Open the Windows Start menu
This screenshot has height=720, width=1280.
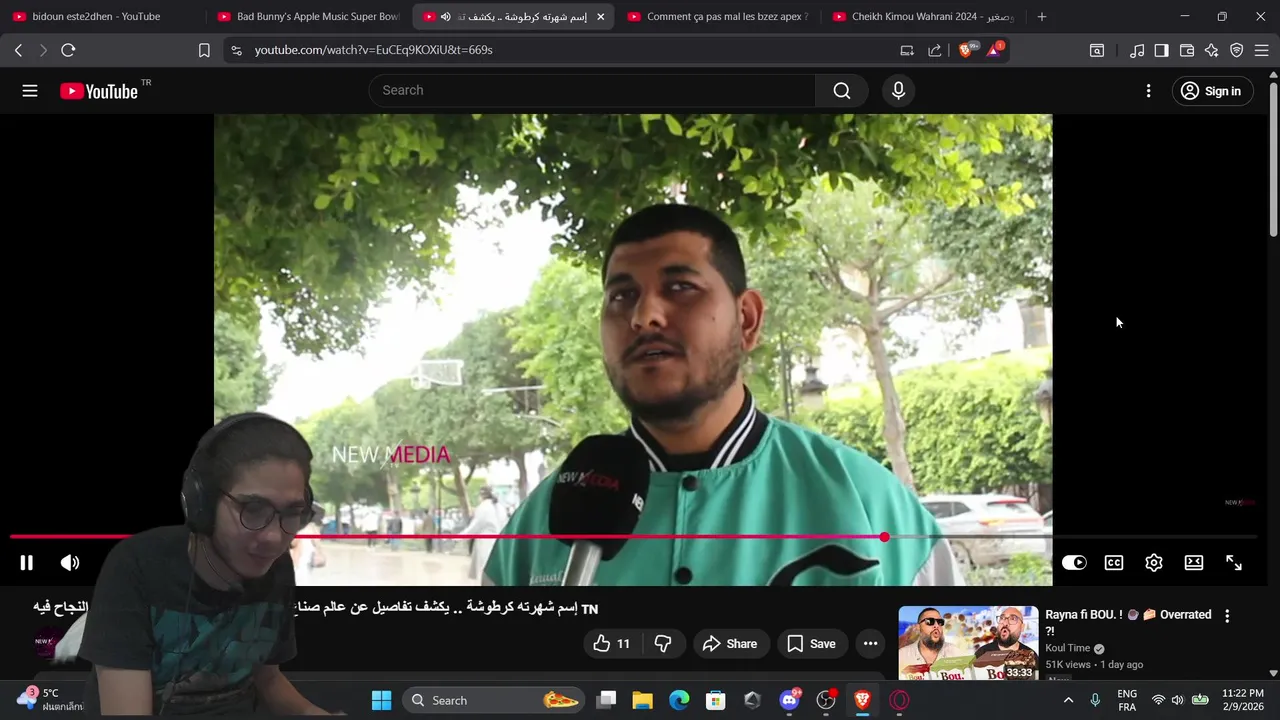click(x=382, y=700)
